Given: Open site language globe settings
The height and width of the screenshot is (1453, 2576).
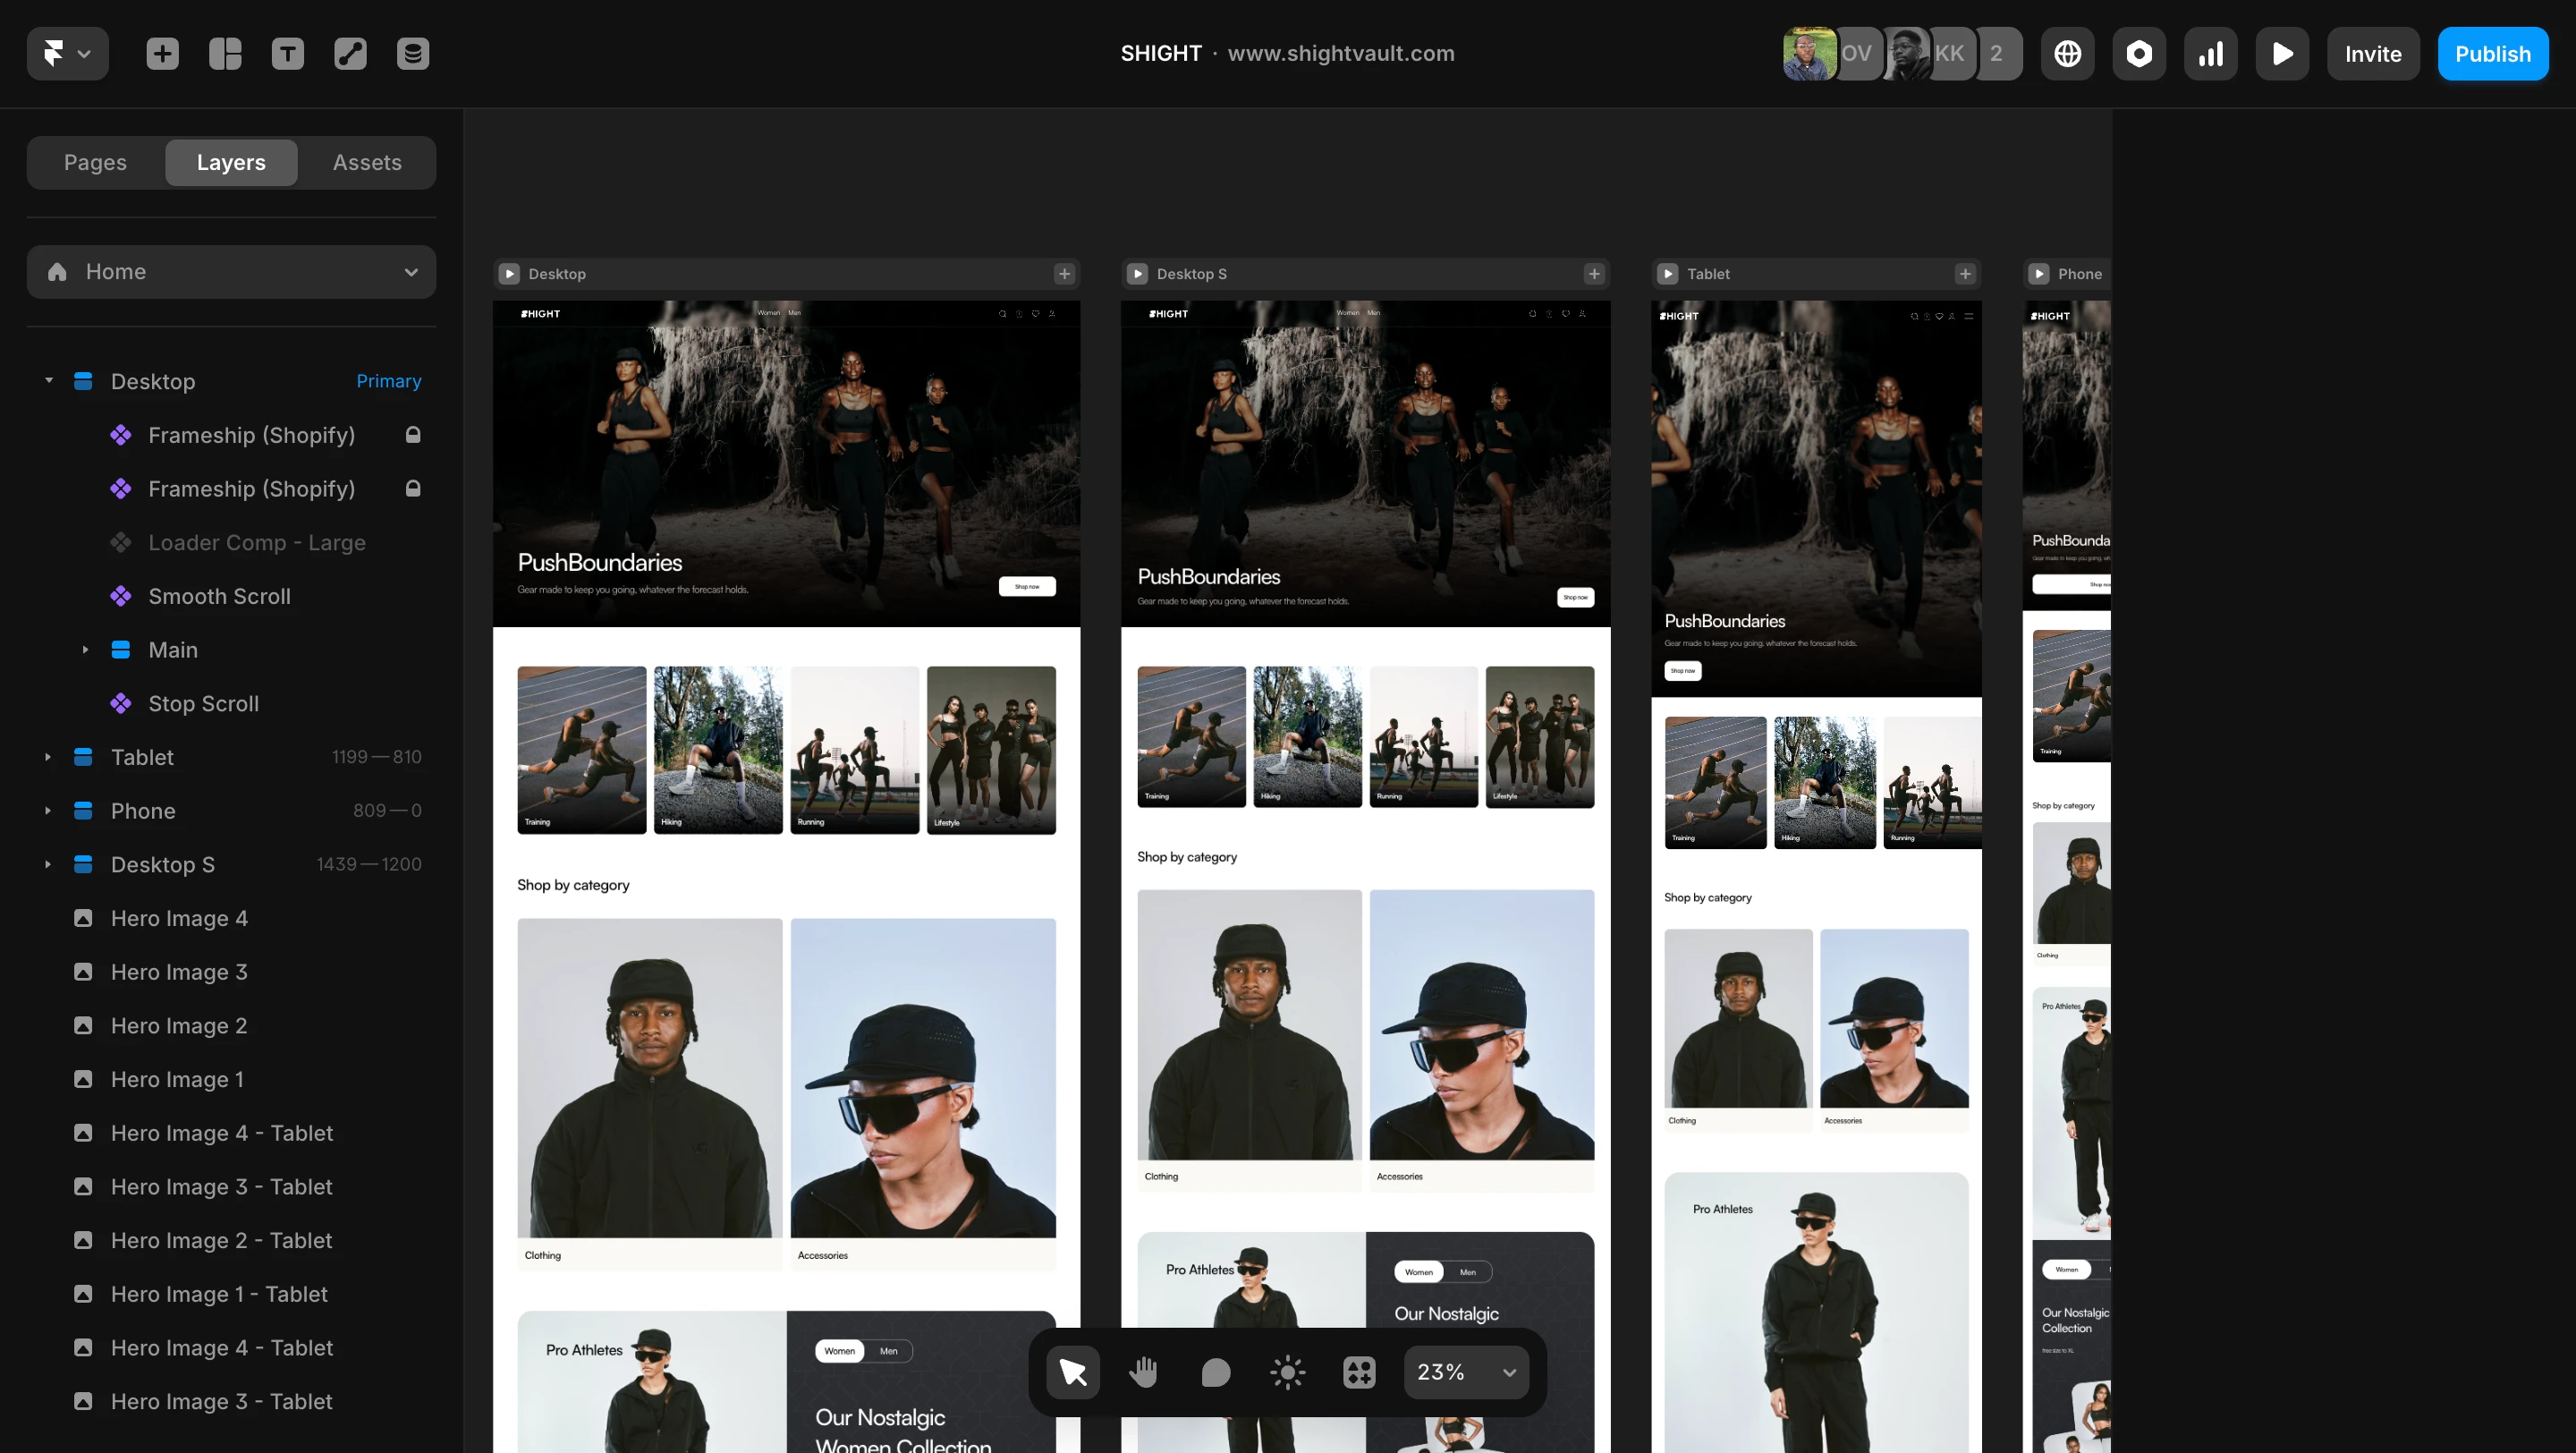Looking at the screenshot, I should click(x=2067, y=54).
